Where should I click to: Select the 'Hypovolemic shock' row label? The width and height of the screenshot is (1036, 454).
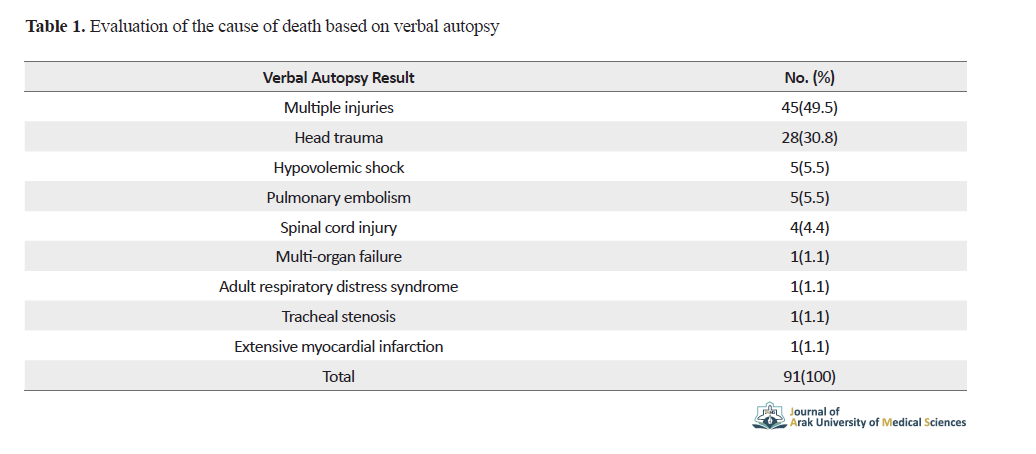(338, 168)
